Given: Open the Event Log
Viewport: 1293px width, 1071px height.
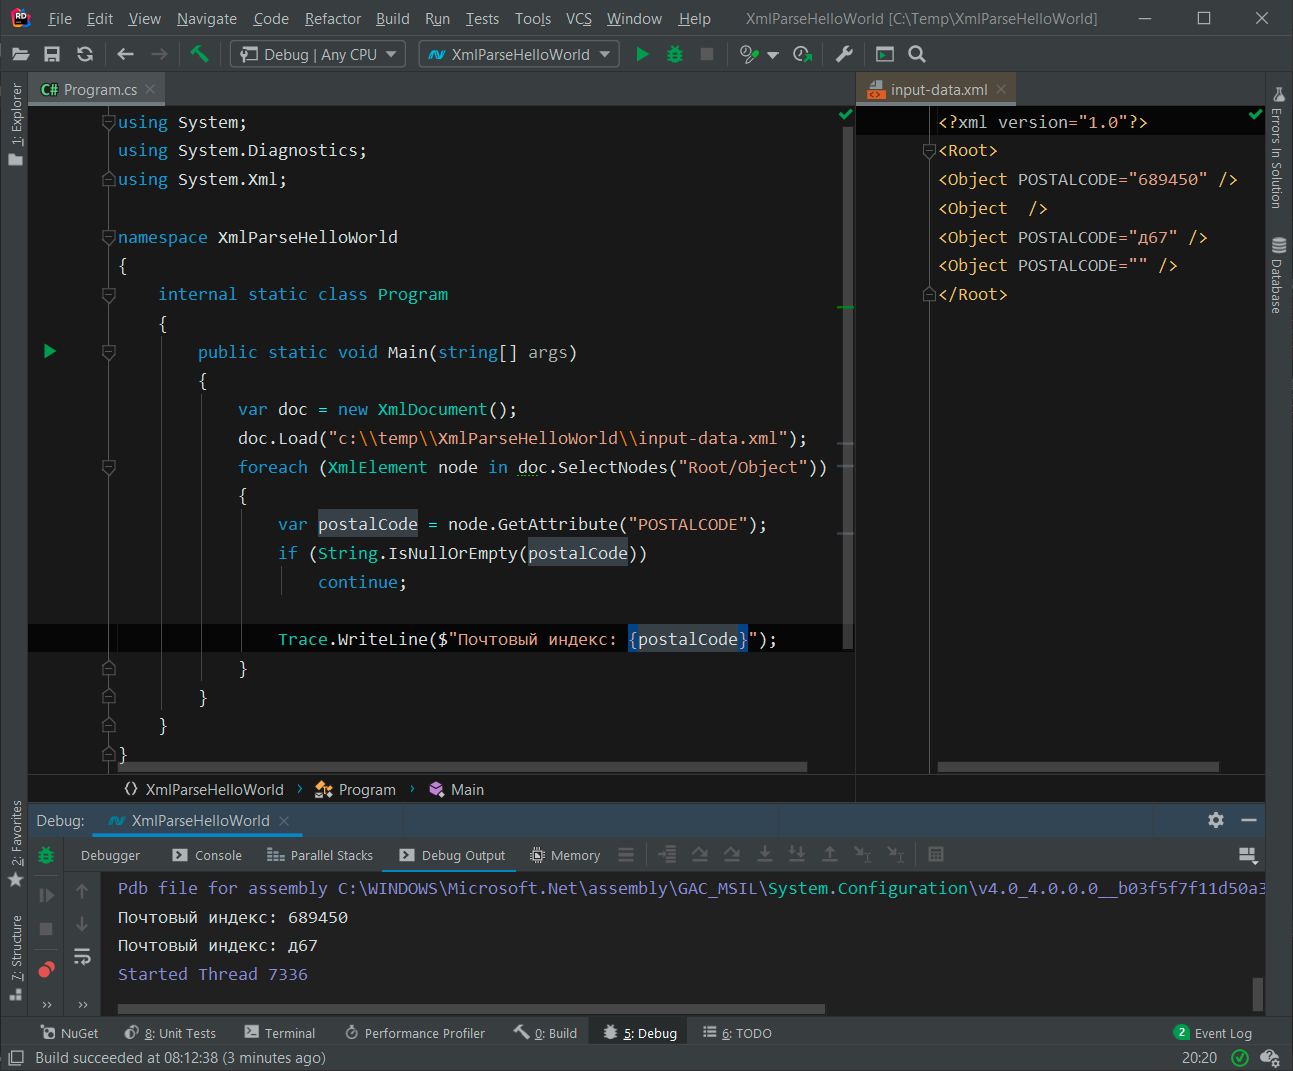Looking at the screenshot, I should tap(1213, 1033).
